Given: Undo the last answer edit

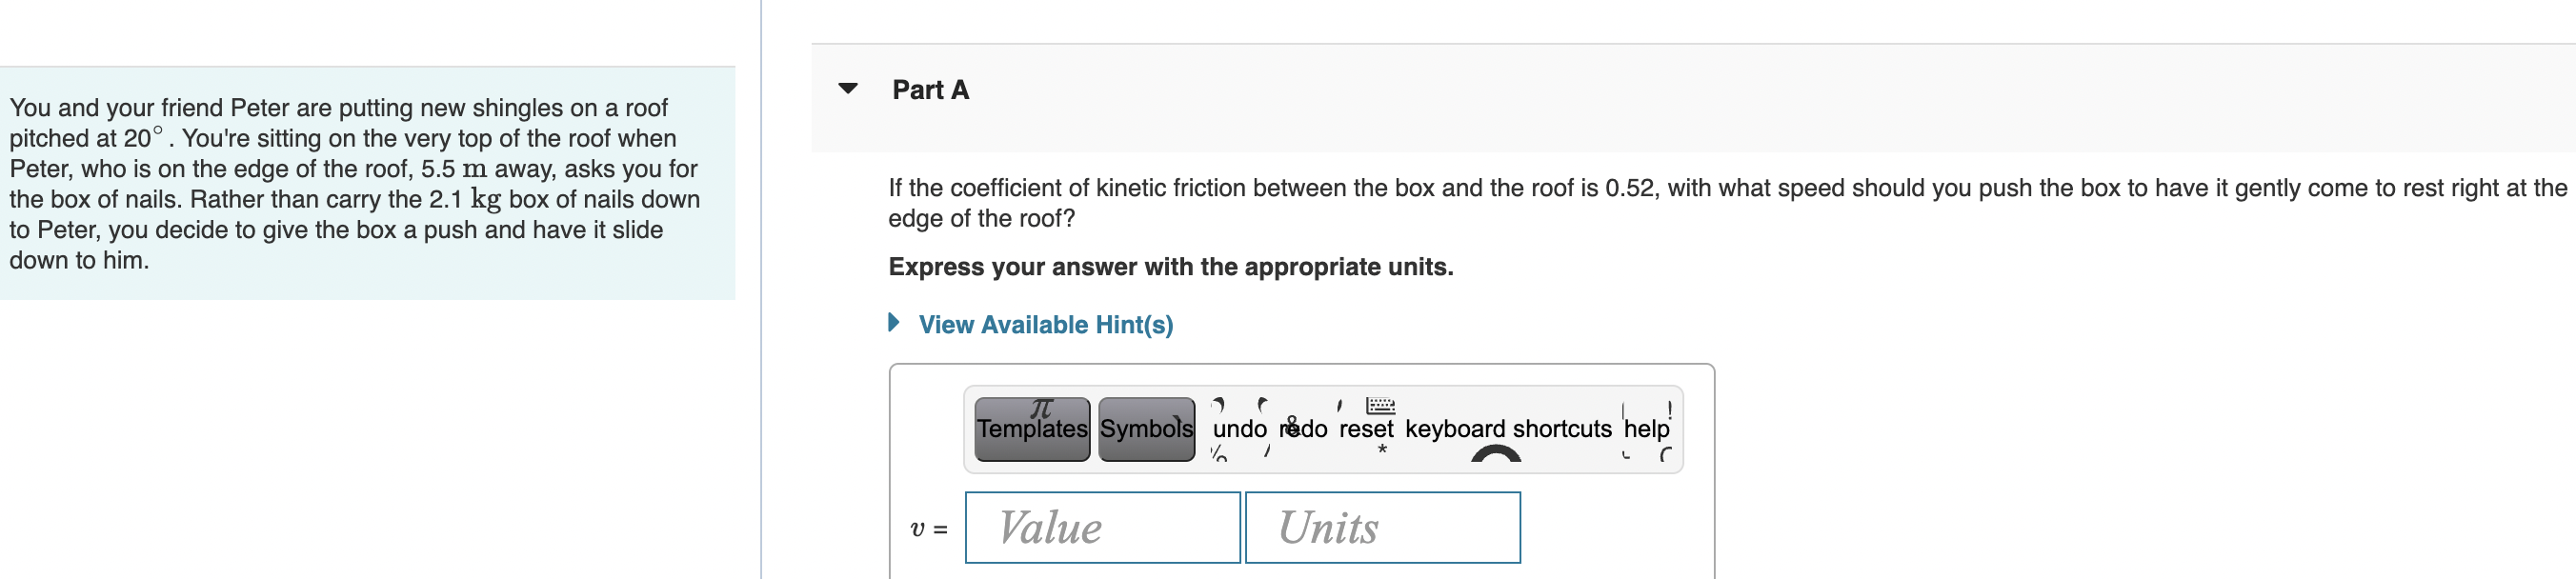Looking at the screenshot, I should tap(1238, 429).
